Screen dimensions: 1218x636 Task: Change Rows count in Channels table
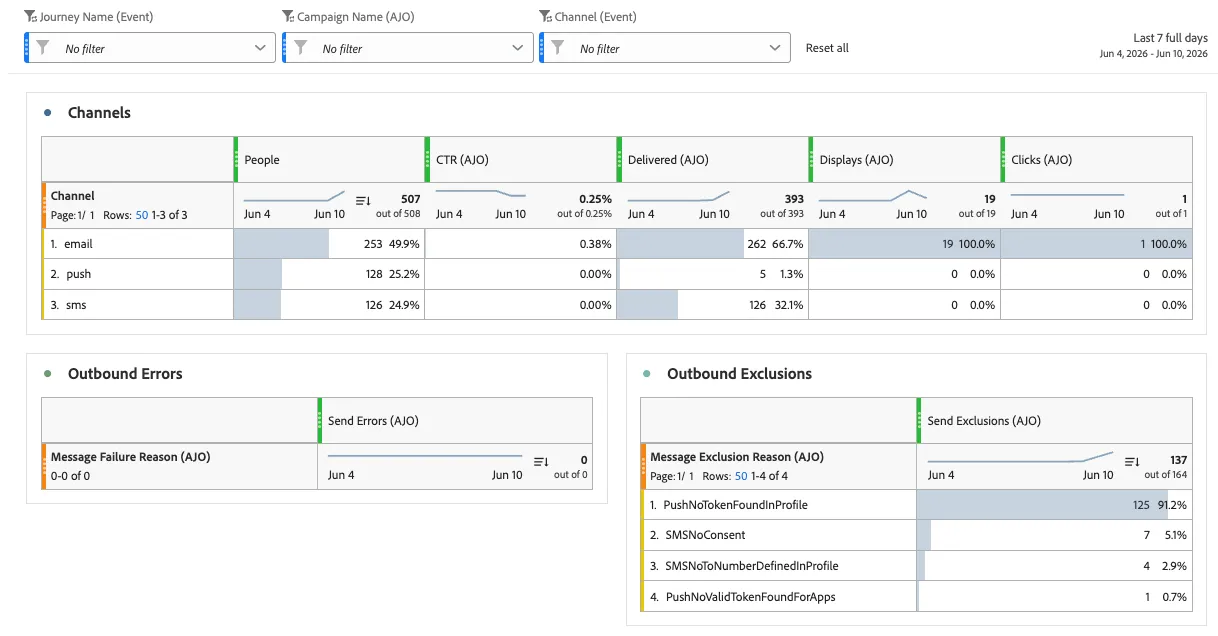click(142, 215)
